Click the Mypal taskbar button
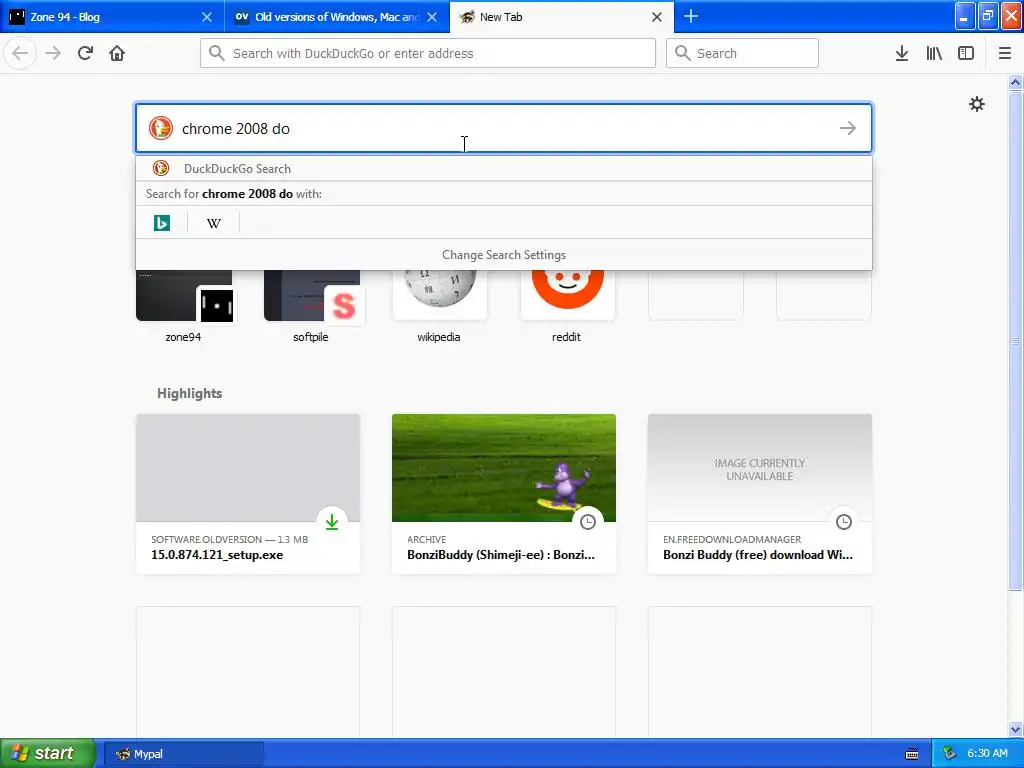Image resolution: width=1024 pixels, height=768 pixels. (x=183, y=754)
